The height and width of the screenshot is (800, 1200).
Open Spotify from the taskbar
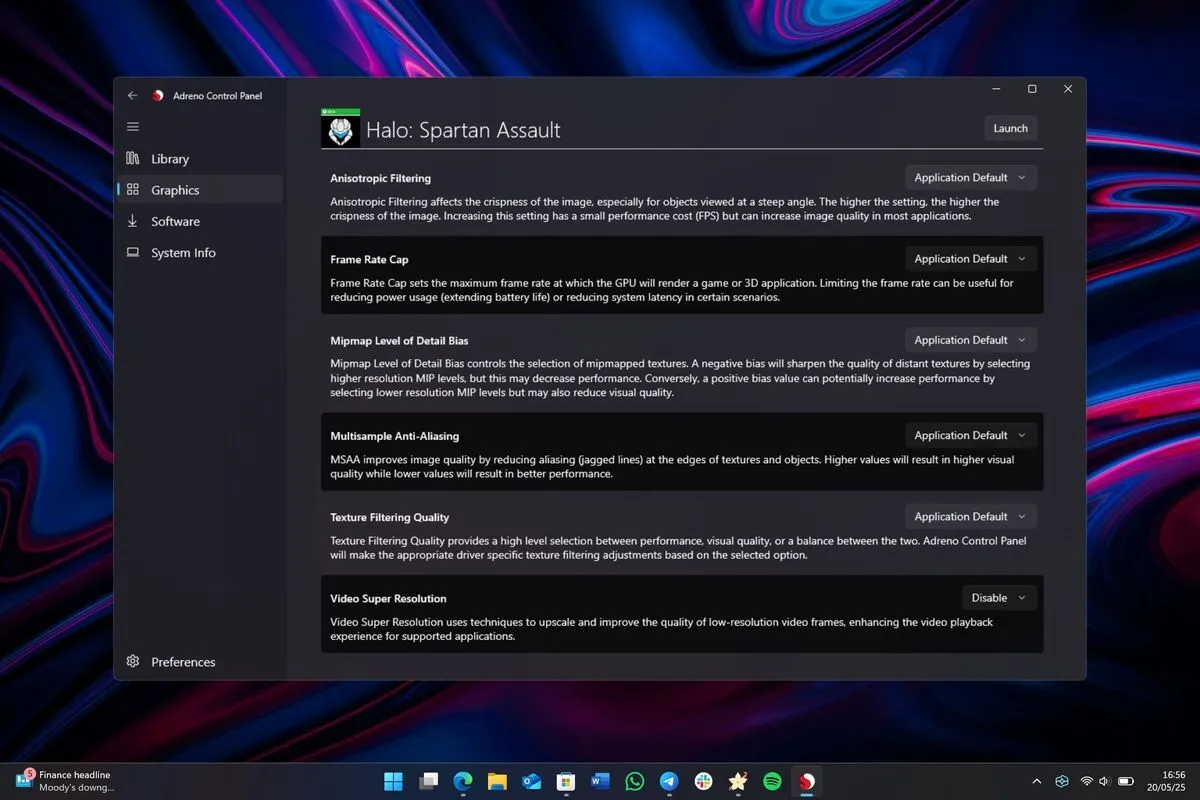(772, 782)
